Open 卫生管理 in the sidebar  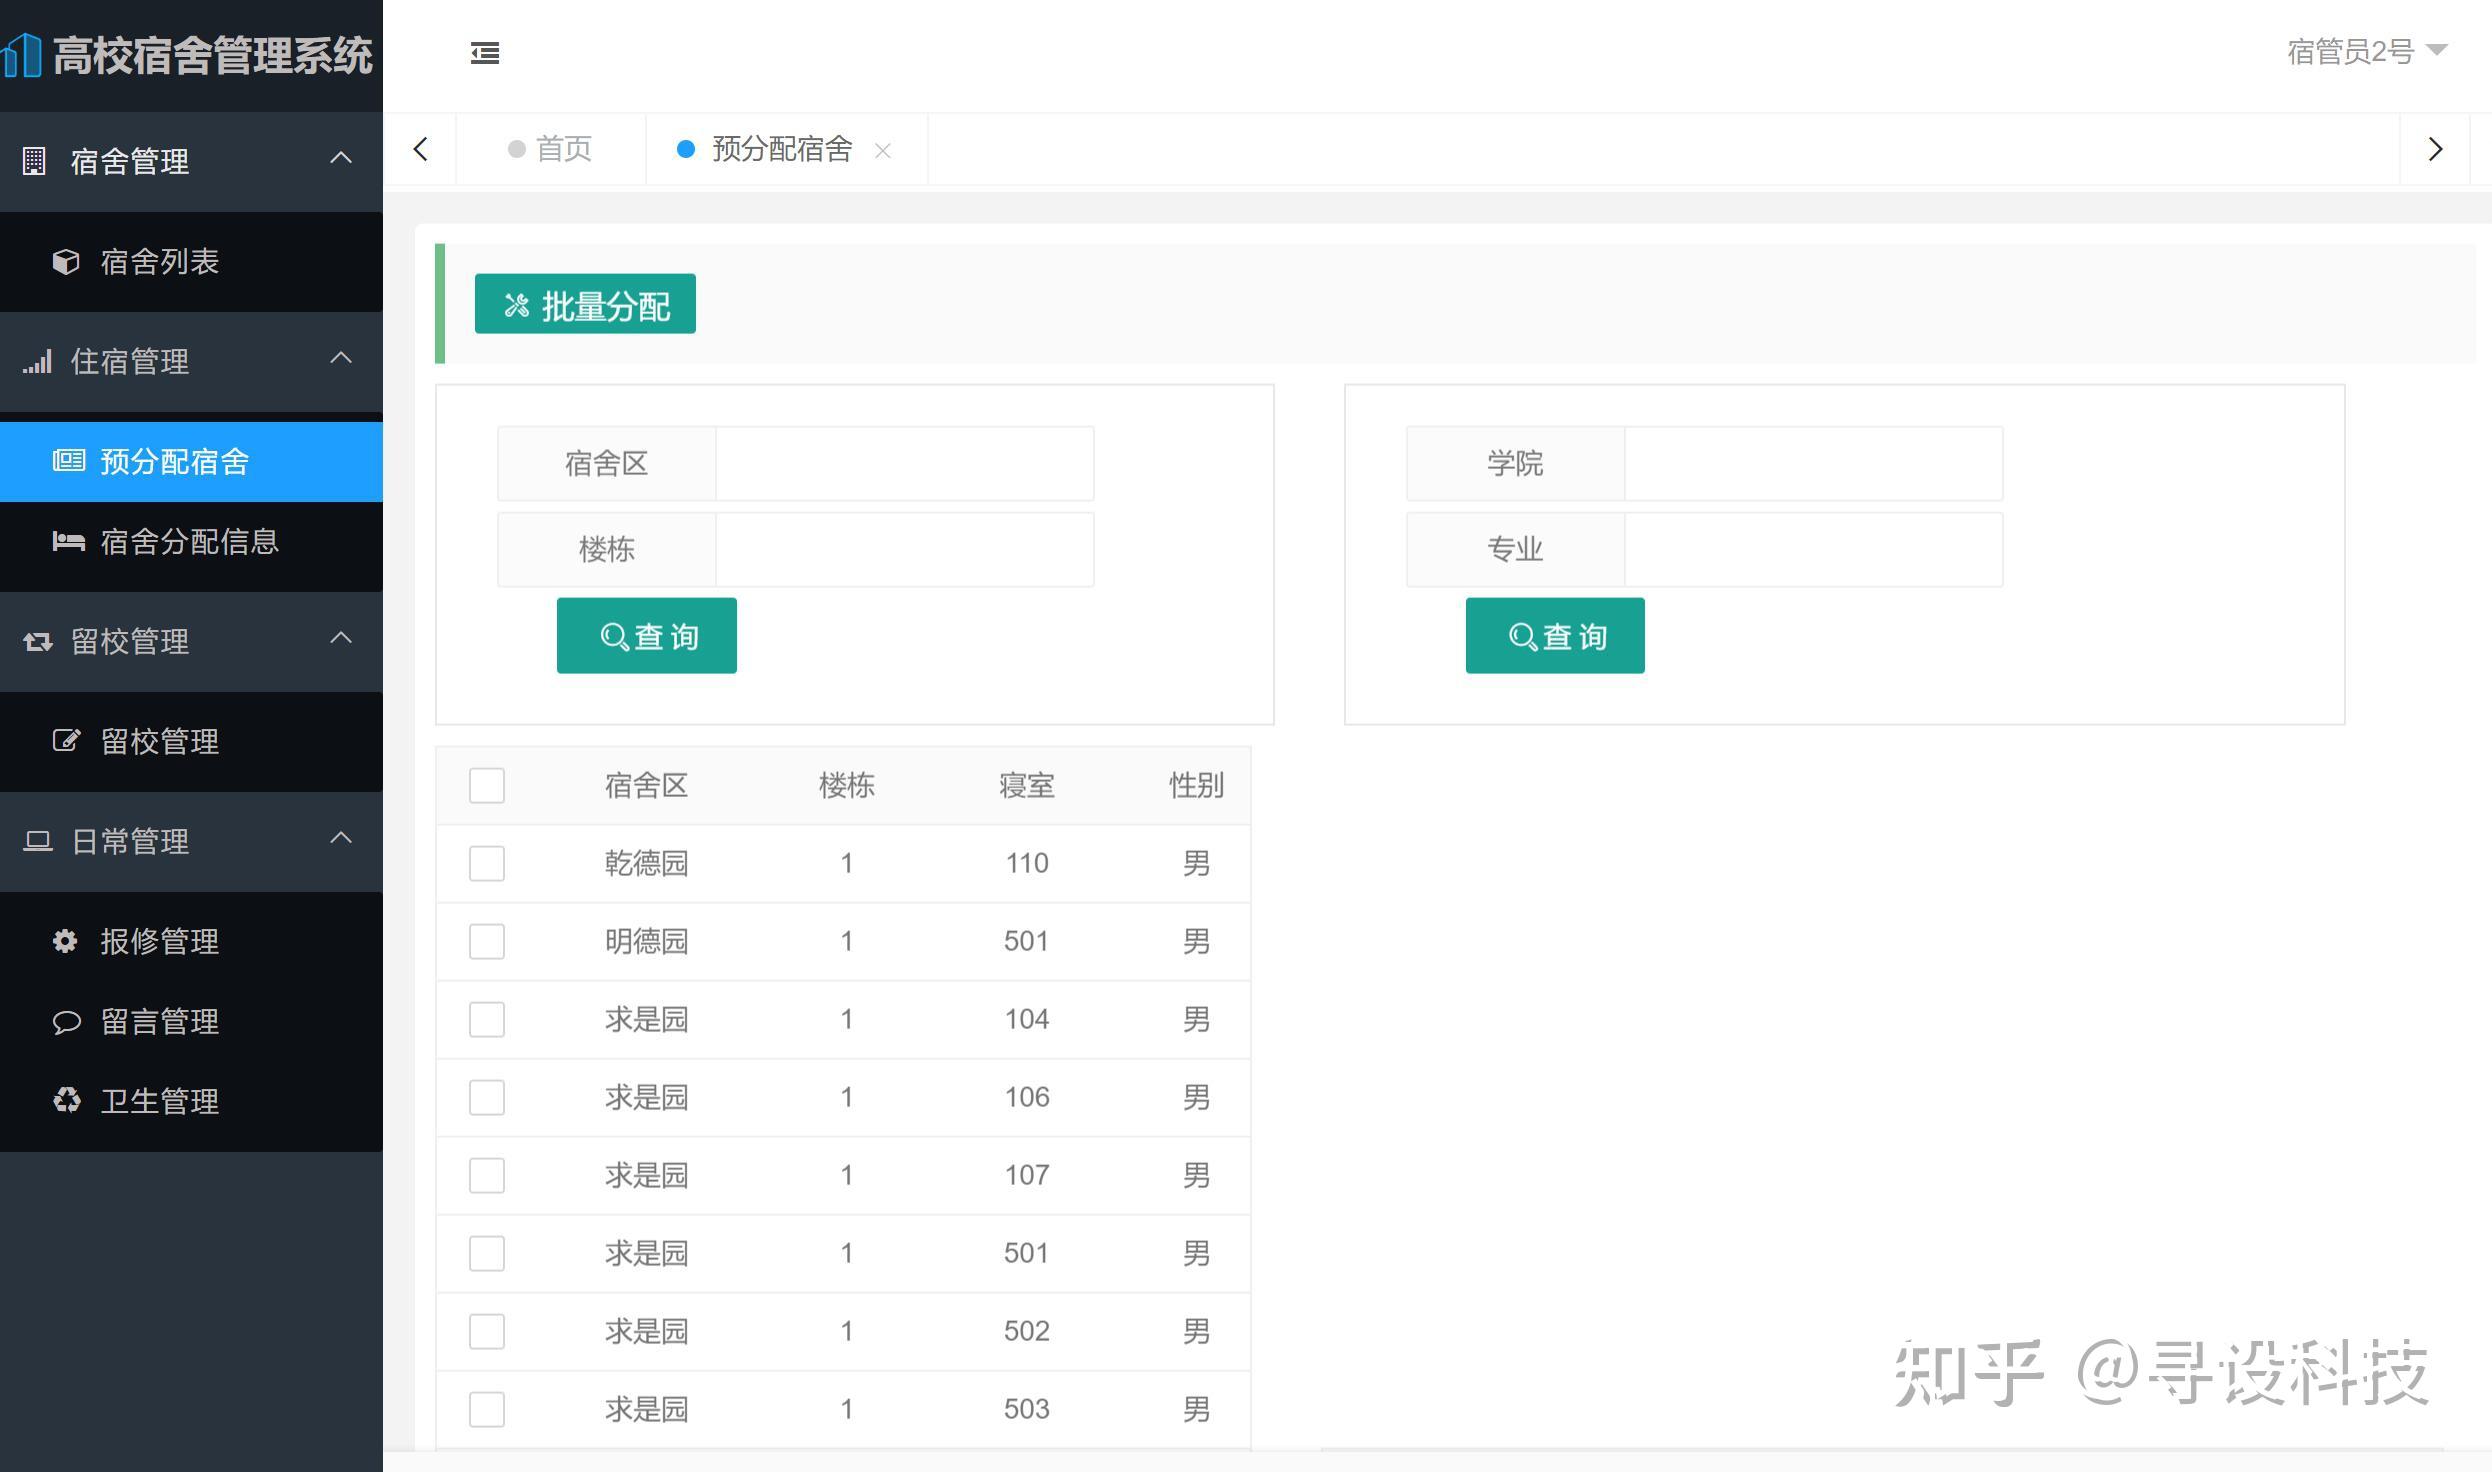(x=191, y=1101)
